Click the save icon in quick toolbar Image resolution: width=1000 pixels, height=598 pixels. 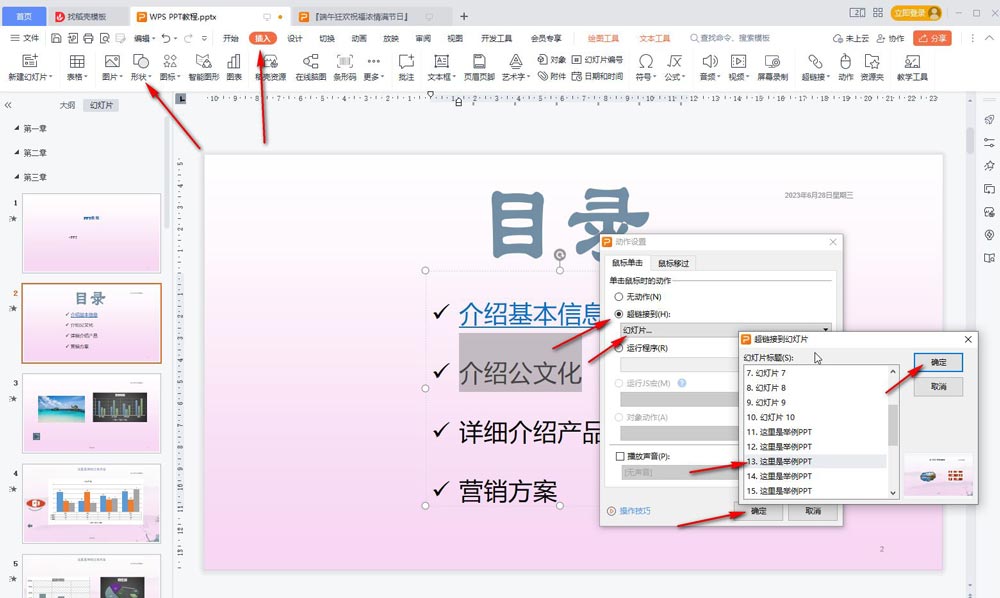[56, 38]
